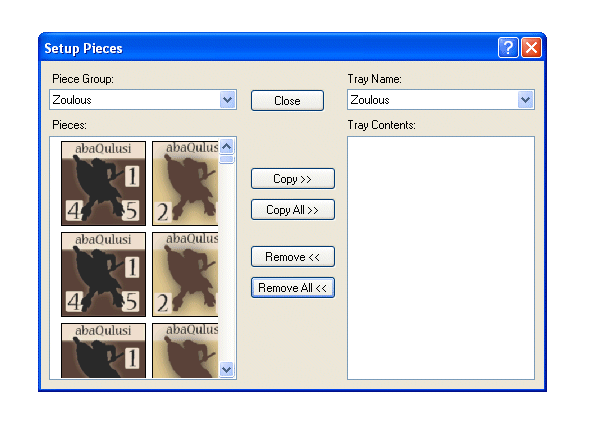Click the Piece Group Zoulous combo field
The height and width of the screenshot is (421, 589).
(143, 100)
